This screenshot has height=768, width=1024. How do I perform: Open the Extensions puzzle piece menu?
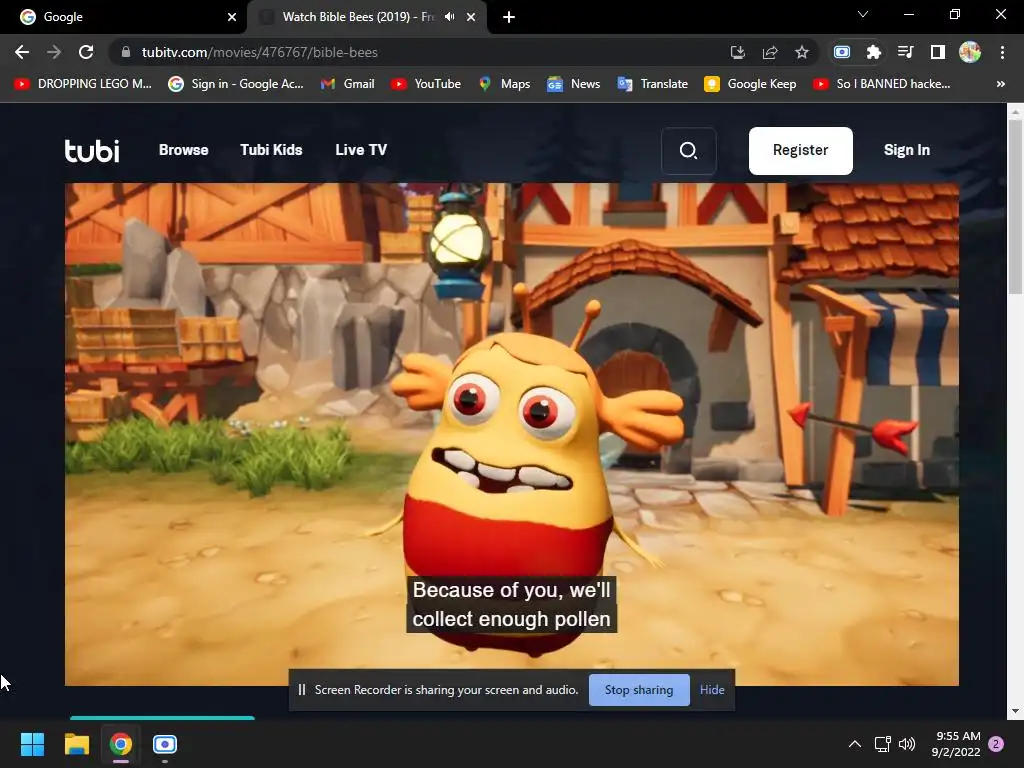(874, 52)
